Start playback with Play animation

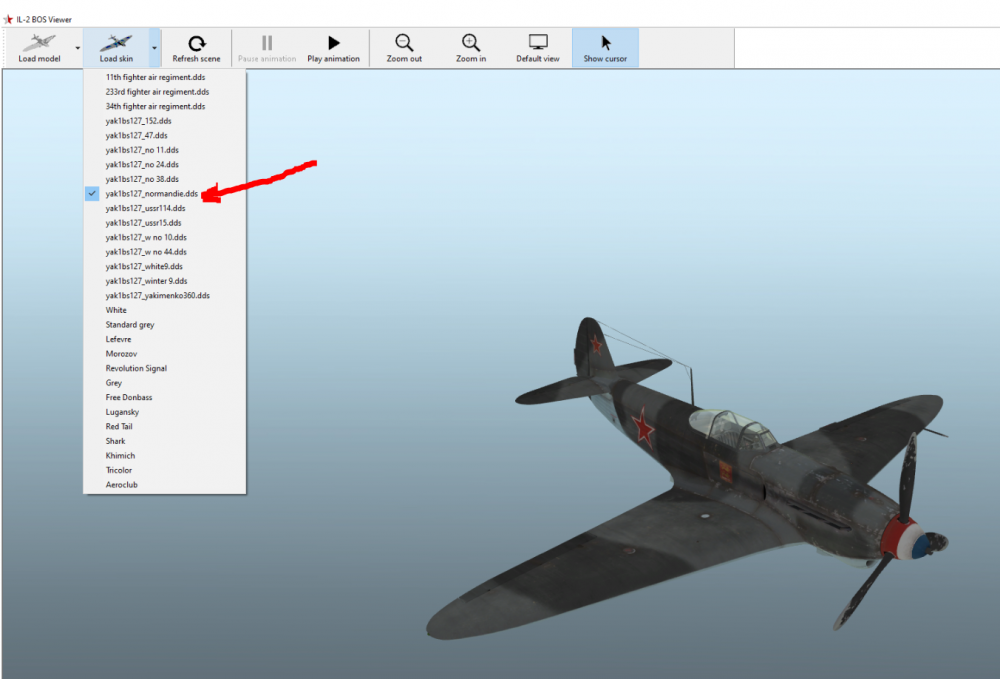[x=333, y=43]
